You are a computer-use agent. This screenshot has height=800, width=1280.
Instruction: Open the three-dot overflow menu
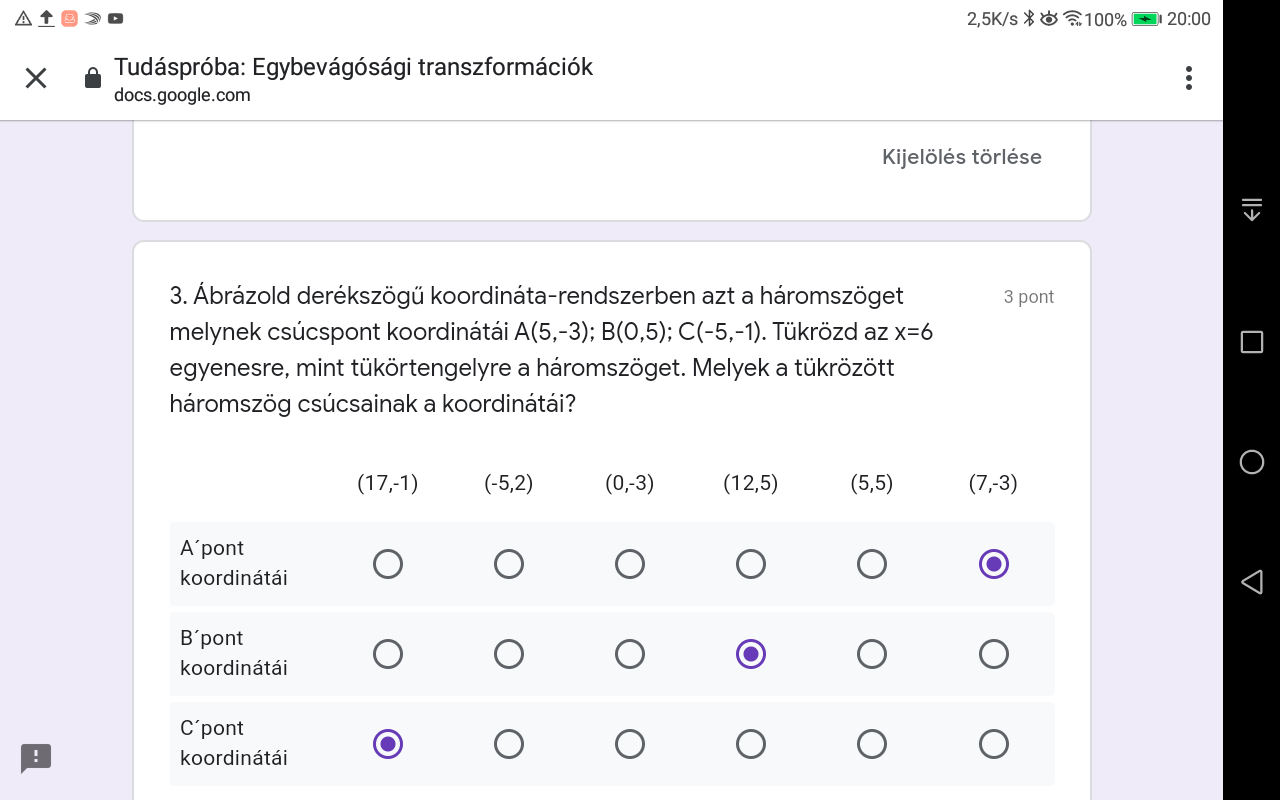click(x=1188, y=78)
